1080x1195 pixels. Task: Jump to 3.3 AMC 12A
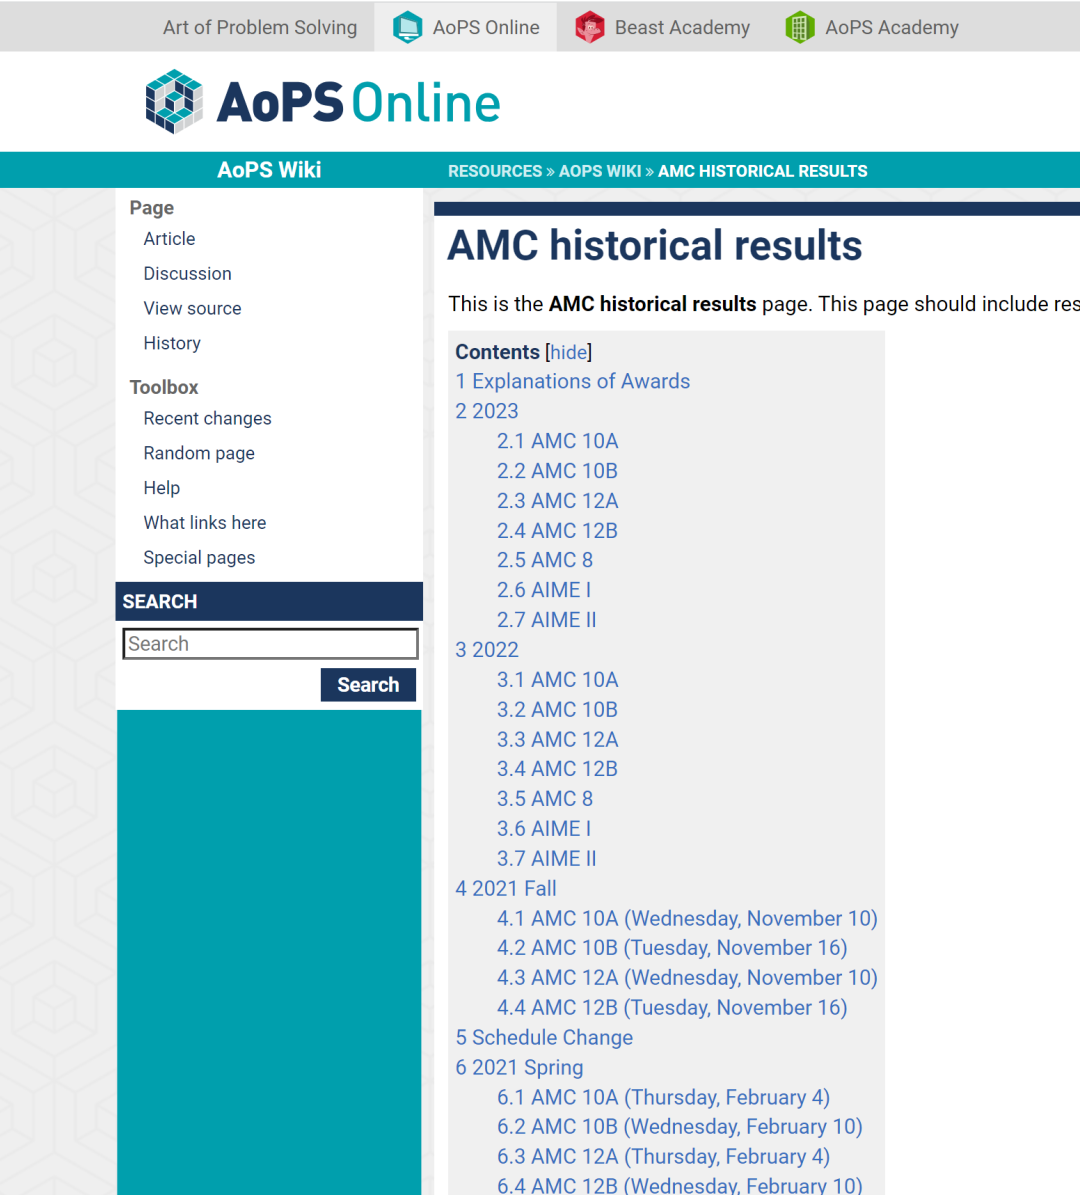(557, 739)
